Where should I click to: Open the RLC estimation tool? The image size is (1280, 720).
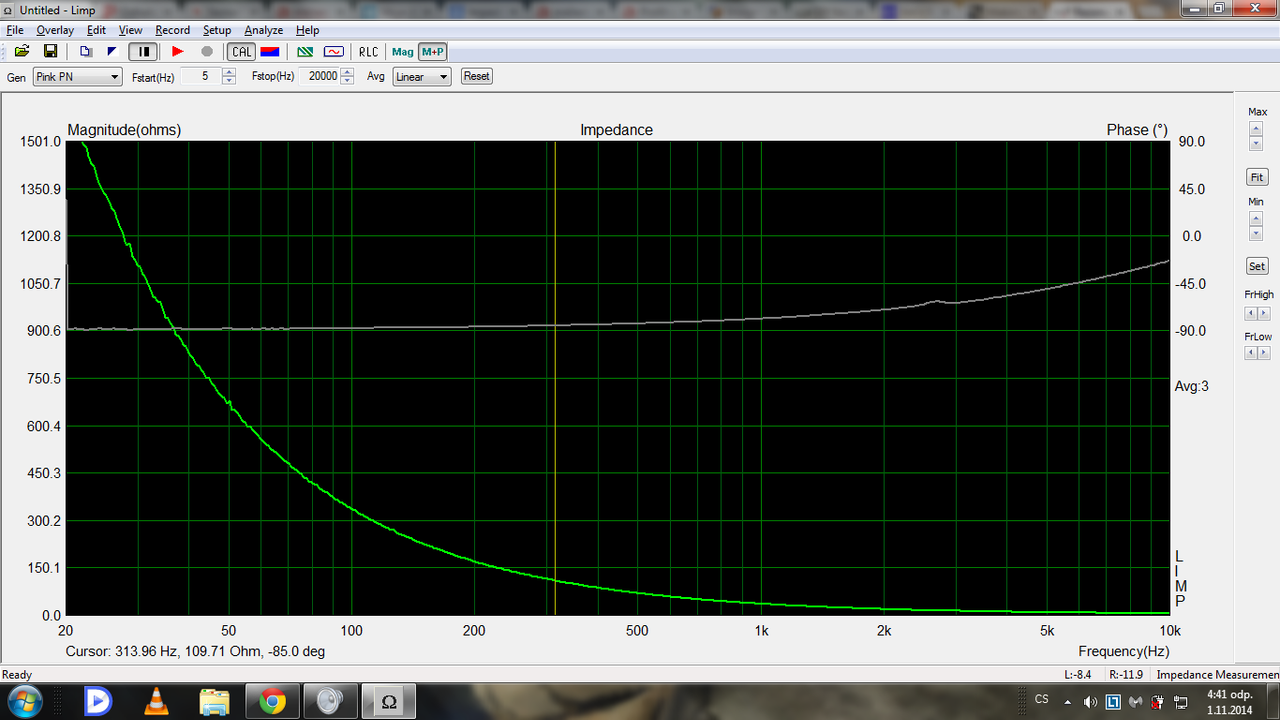[x=369, y=51]
